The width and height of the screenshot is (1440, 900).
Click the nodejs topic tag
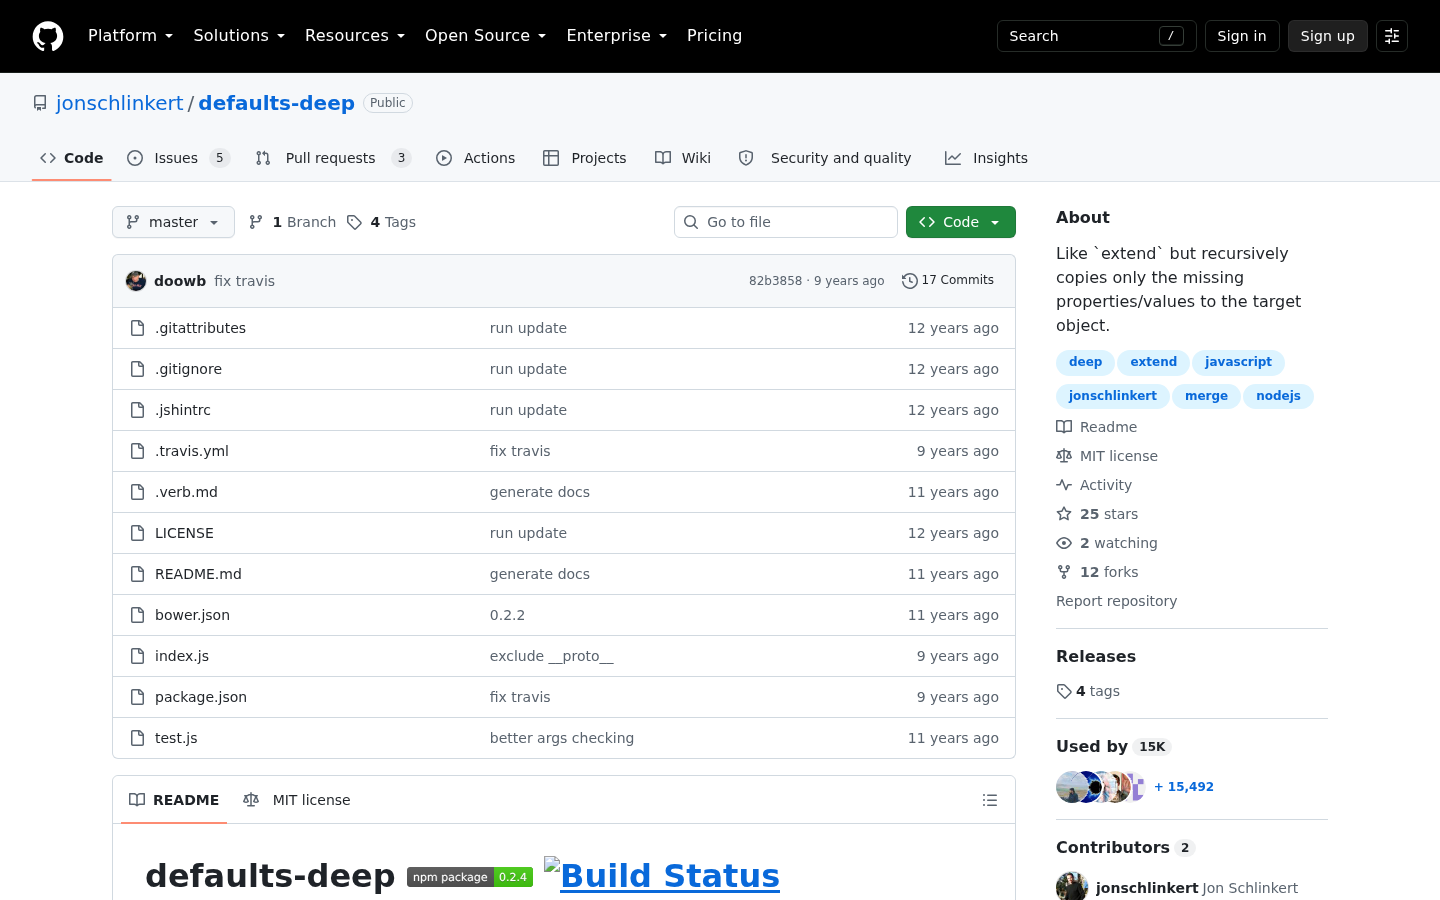coord(1278,396)
